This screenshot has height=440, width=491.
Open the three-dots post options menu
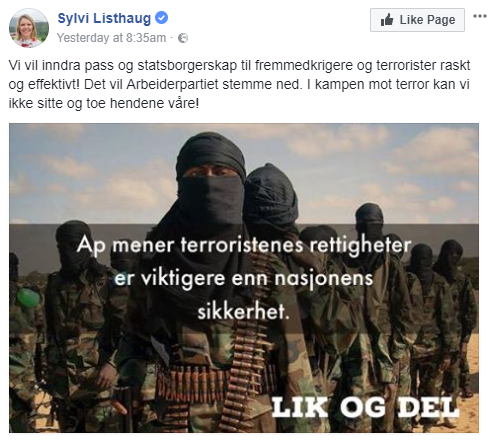pyautogui.click(x=480, y=16)
